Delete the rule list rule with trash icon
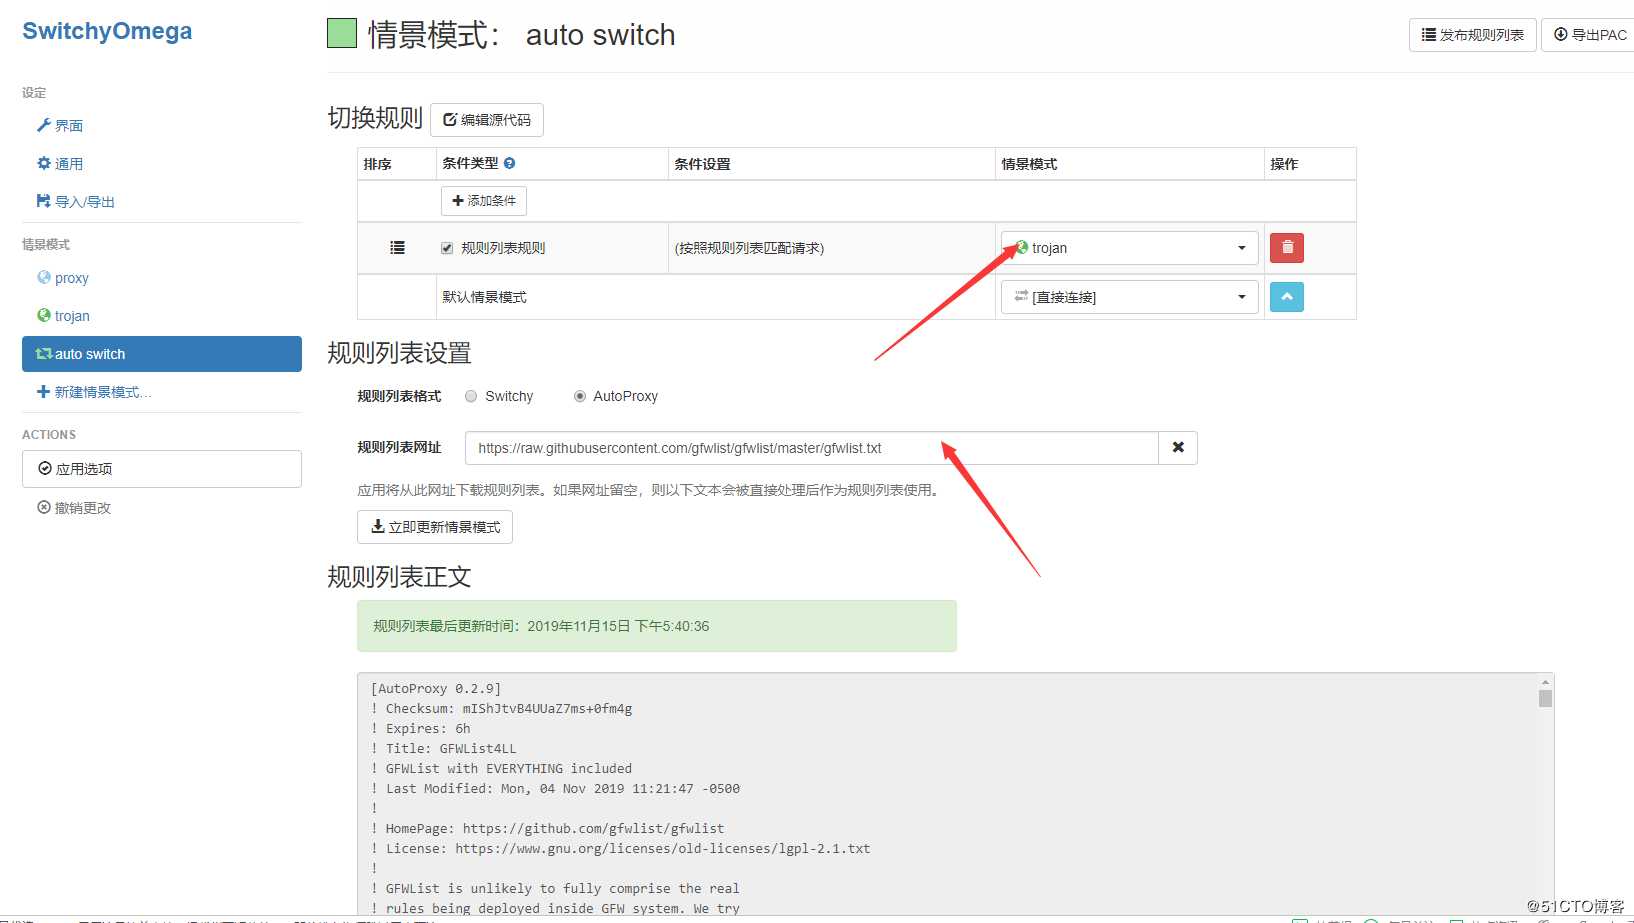The image size is (1634, 923). [x=1287, y=247]
